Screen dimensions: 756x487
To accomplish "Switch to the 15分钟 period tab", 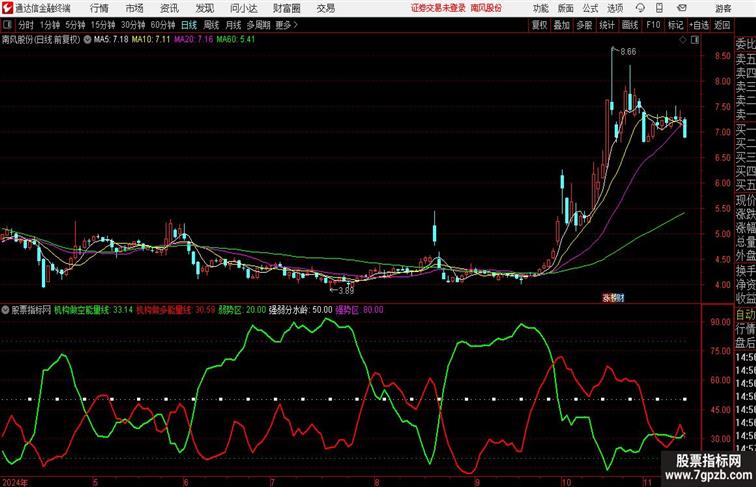I will pyautogui.click(x=103, y=25).
